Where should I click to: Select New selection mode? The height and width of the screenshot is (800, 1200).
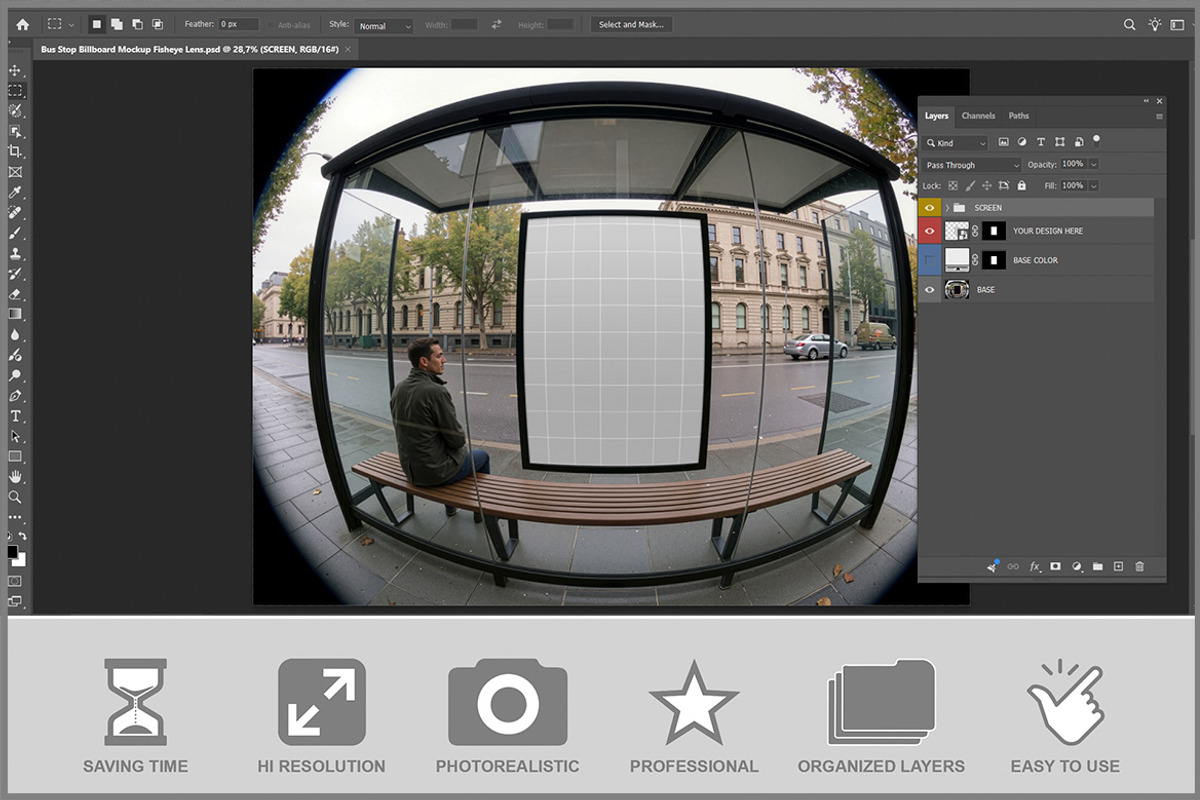coord(97,24)
